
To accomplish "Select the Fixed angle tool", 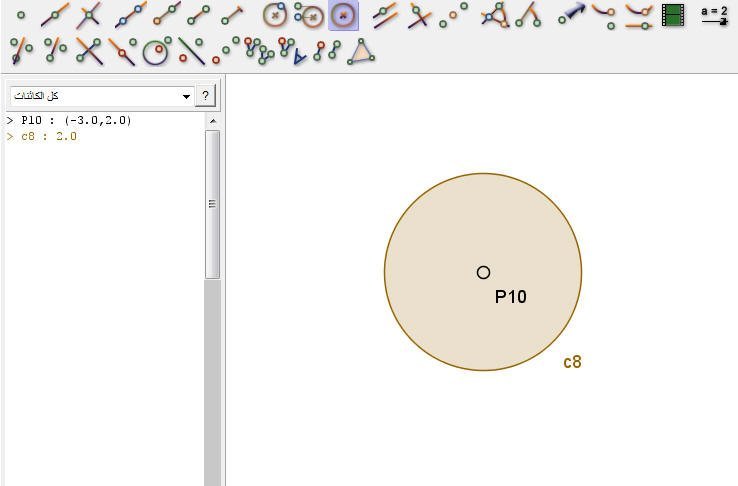I will tap(528, 16).
